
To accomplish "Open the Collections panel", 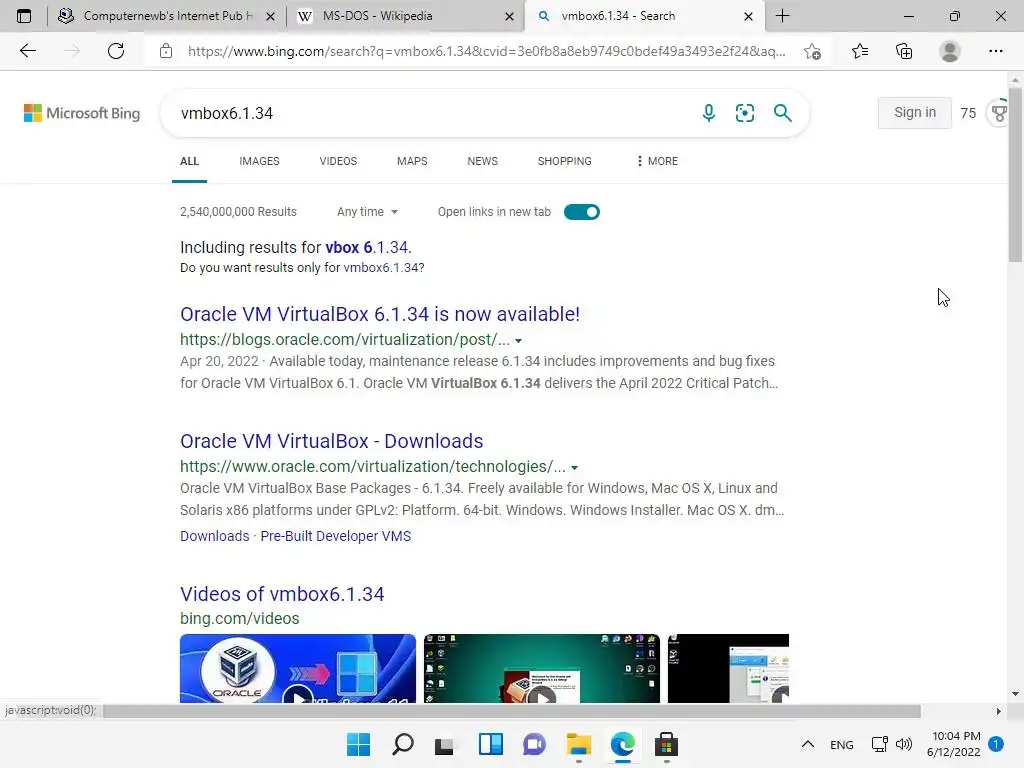I will coord(904,51).
